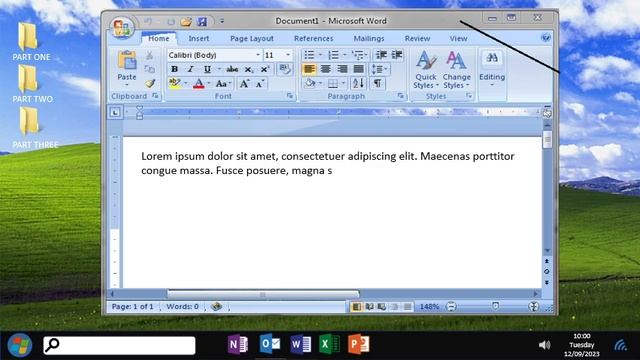The image size is (640, 360).
Task: Click the Grow Font icon
Action: 244,84
